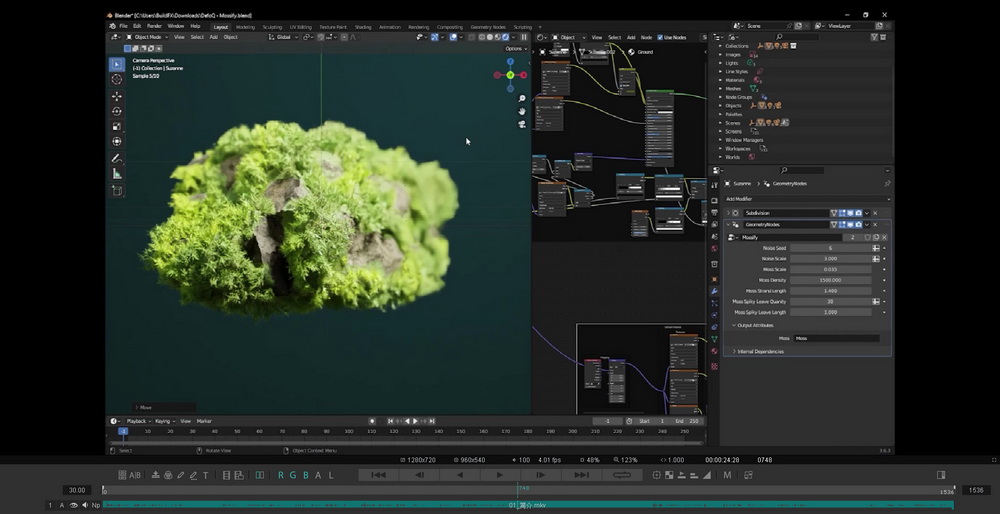Image resolution: width=1000 pixels, height=514 pixels.
Task: Click the video player seek bar
Action: click(x=528, y=490)
